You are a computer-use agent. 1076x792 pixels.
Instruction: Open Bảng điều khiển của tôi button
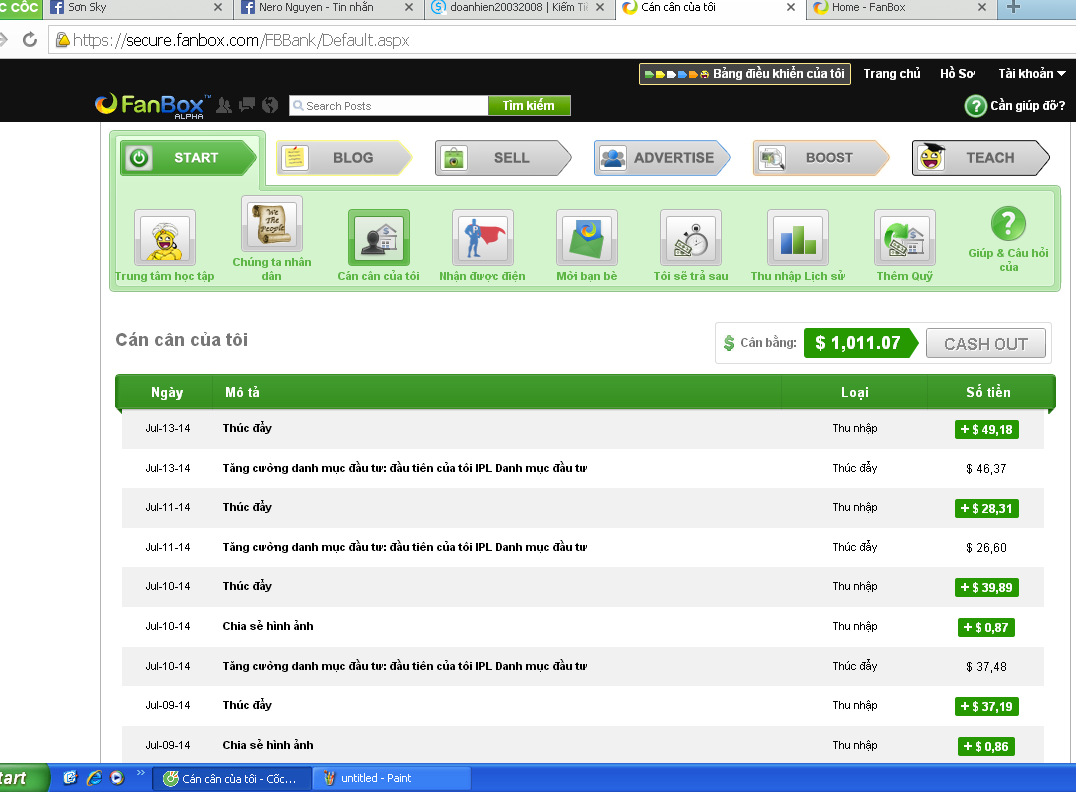(x=745, y=73)
